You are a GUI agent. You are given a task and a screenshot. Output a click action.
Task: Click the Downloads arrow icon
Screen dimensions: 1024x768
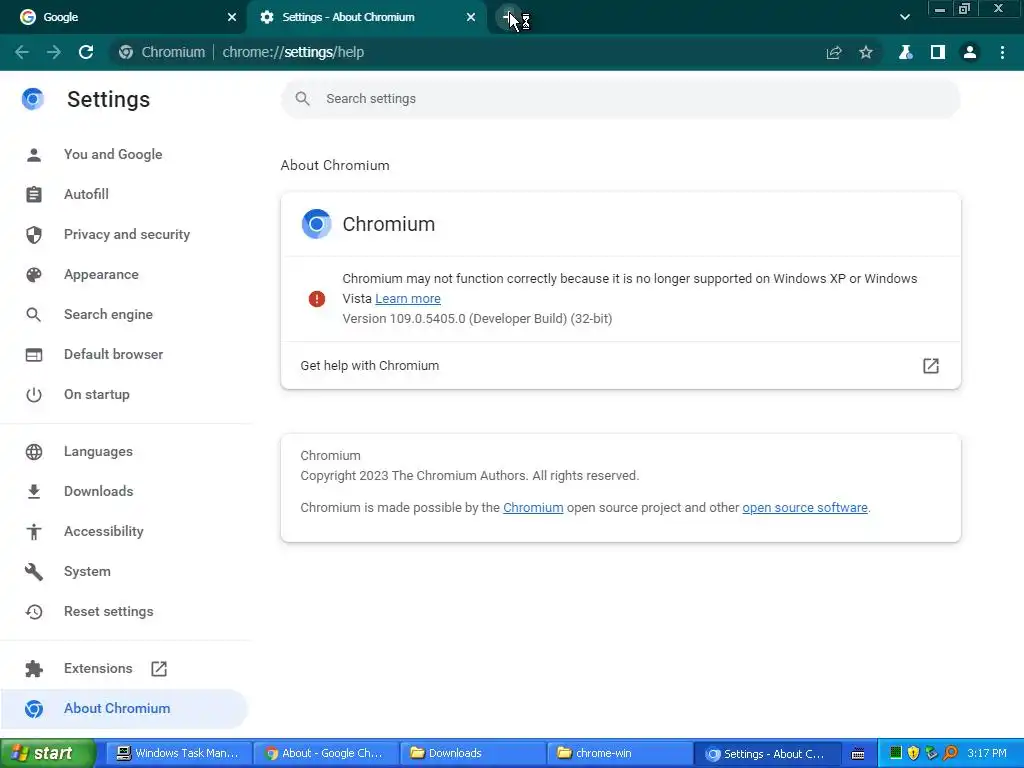(x=34, y=492)
